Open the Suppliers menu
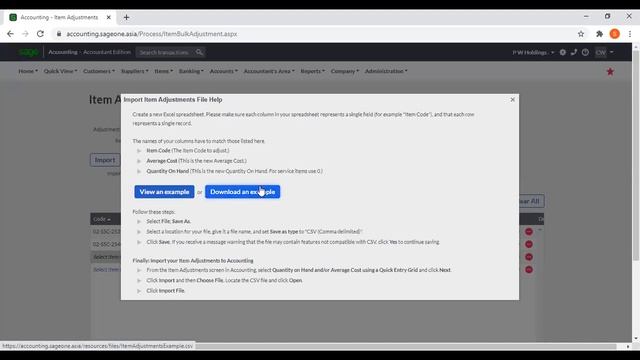Viewport: 640px width, 360px height. point(135,71)
